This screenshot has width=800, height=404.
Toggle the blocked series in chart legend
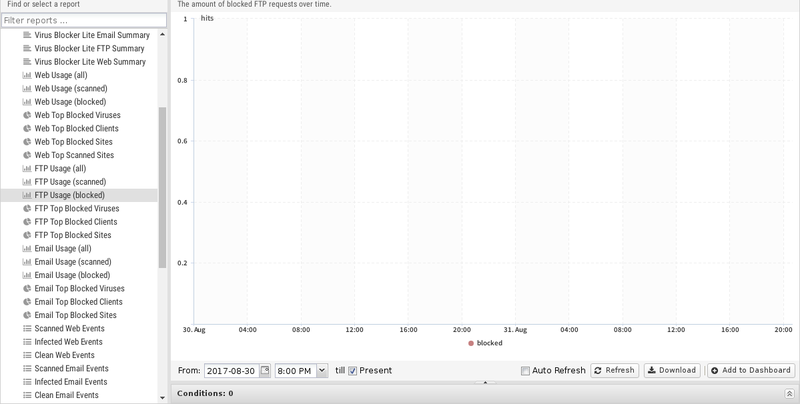pos(485,343)
